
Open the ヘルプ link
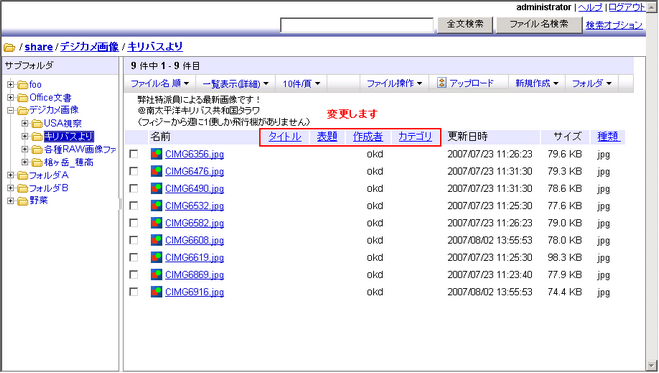click(590, 7)
